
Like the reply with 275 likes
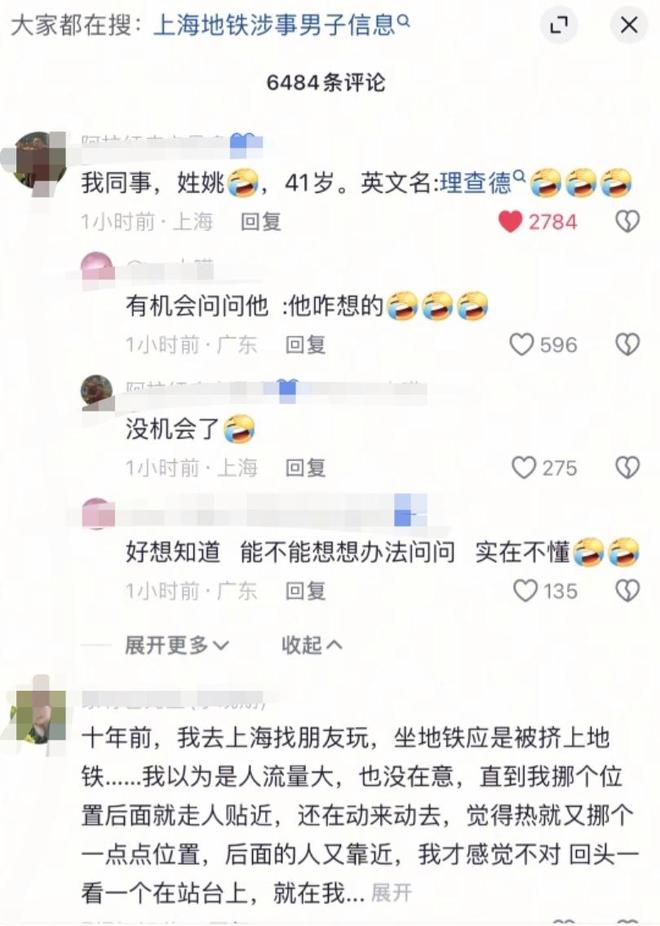[523, 468]
